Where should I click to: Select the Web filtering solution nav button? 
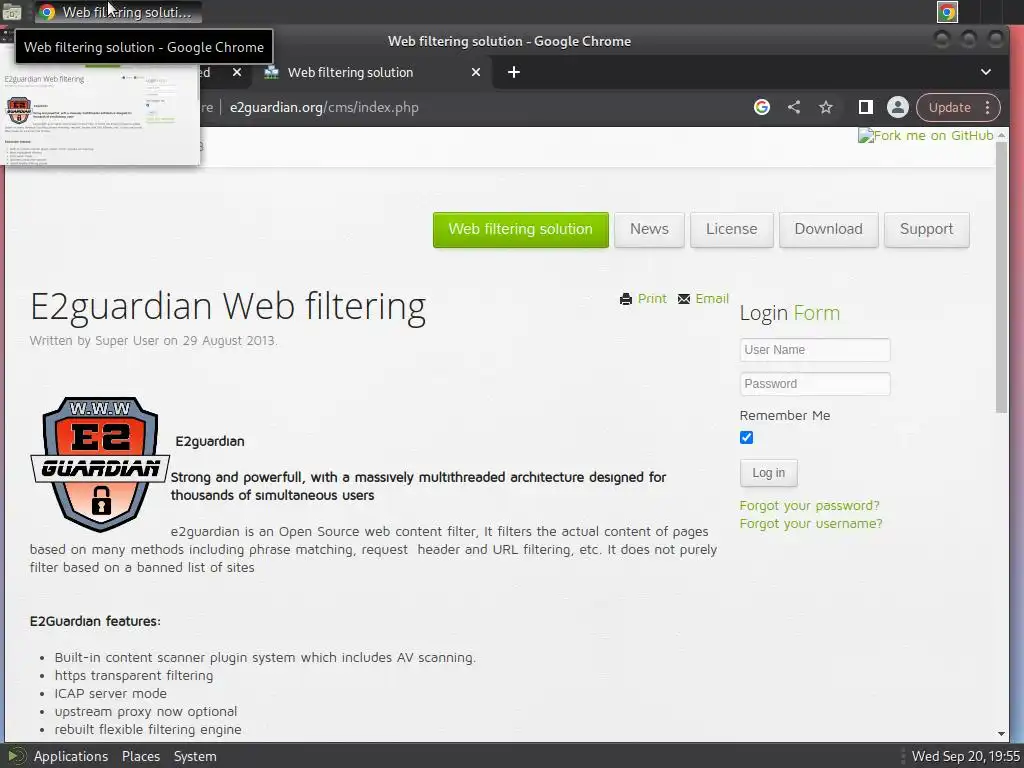pos(520,229)
